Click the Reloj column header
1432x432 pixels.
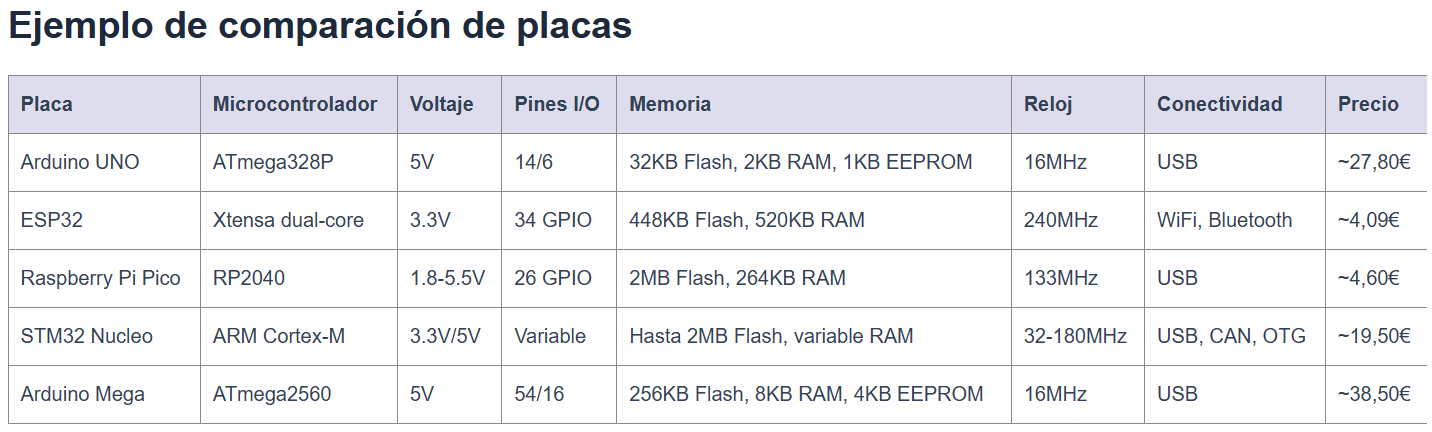pyautogui.click(x=1048, y=104)
